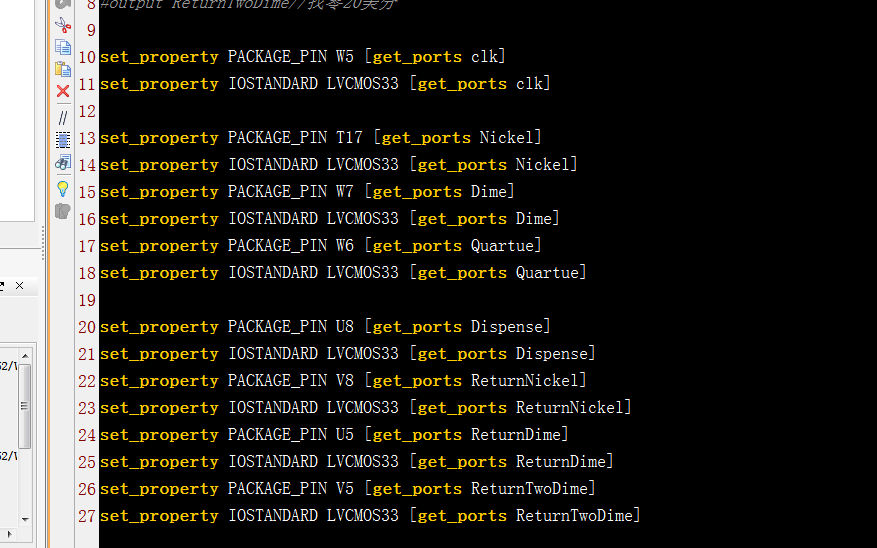
Task: Click line number 12 in the gutter
Action: [x=86, y=111]
